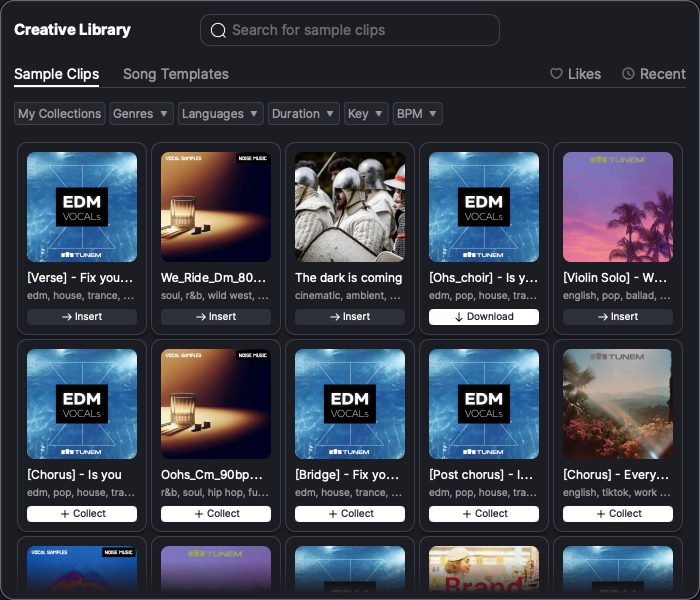Expand the Languages filter dropdown
The width and height of the screenshot is (700, 600).
point(221,113)
